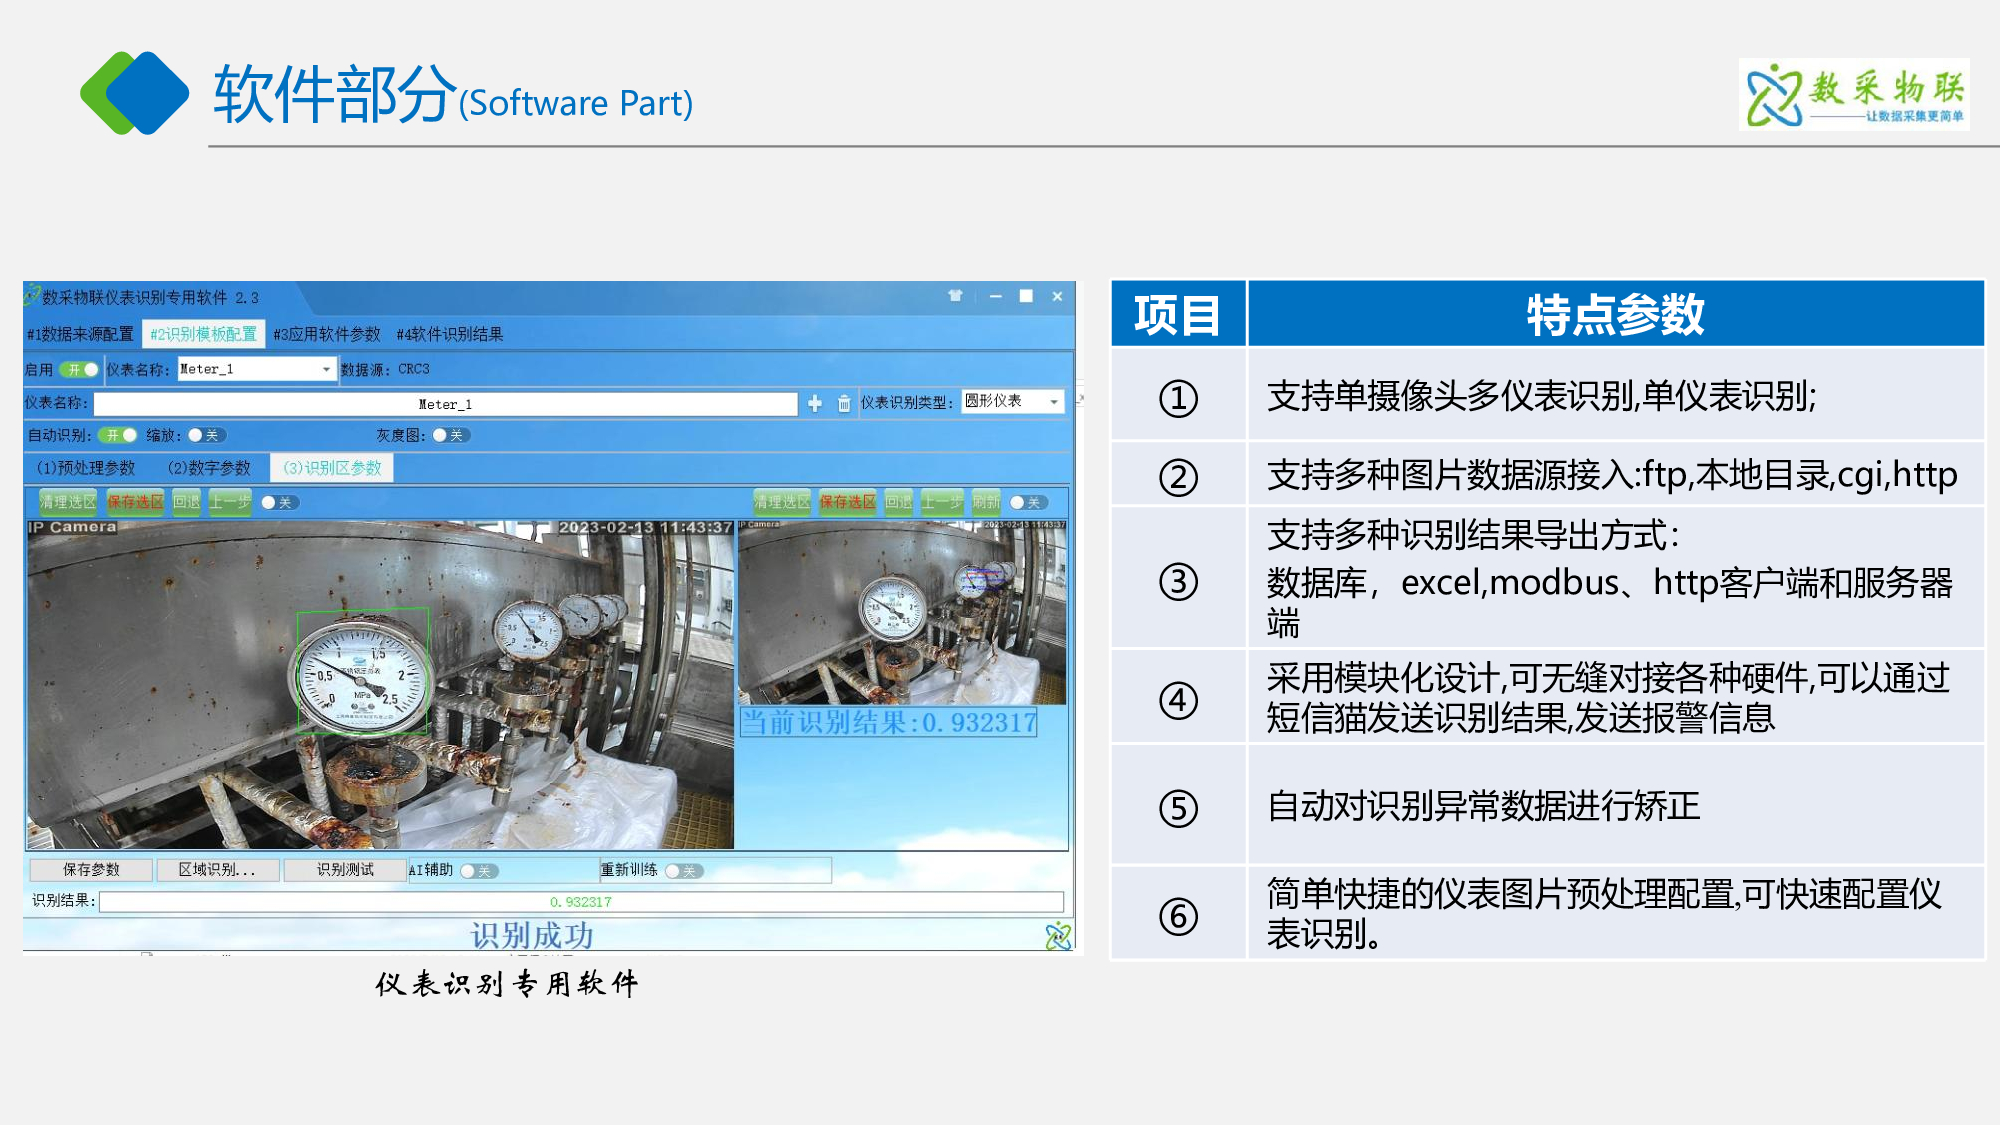Screen dimensions: 2000x1125
Task: Click the 项目 table header
Action: coord(1178,315)
